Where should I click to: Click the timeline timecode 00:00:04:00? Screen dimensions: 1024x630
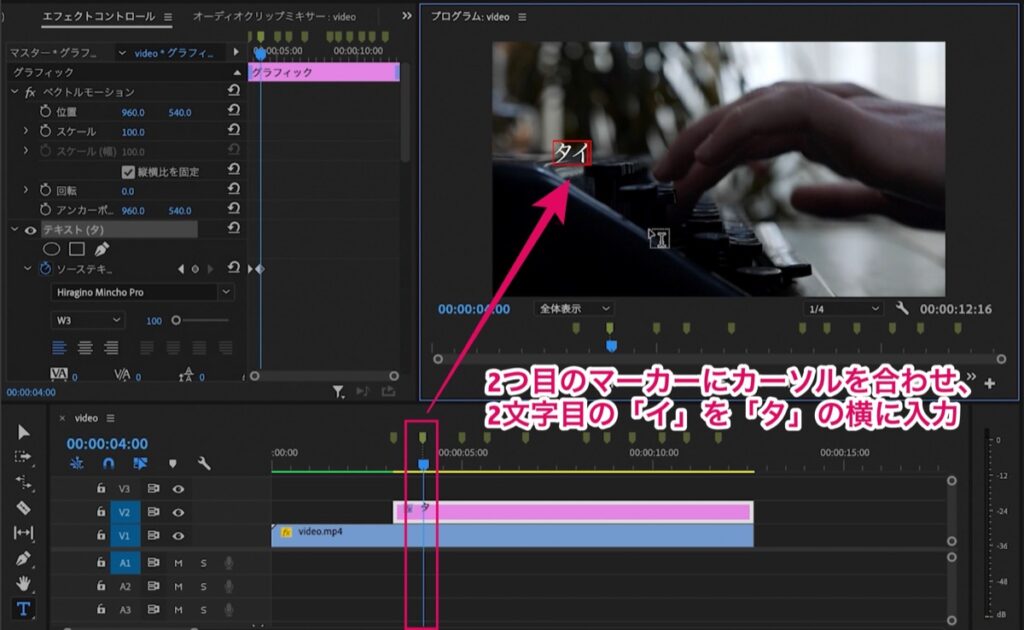tap(107, 443)
